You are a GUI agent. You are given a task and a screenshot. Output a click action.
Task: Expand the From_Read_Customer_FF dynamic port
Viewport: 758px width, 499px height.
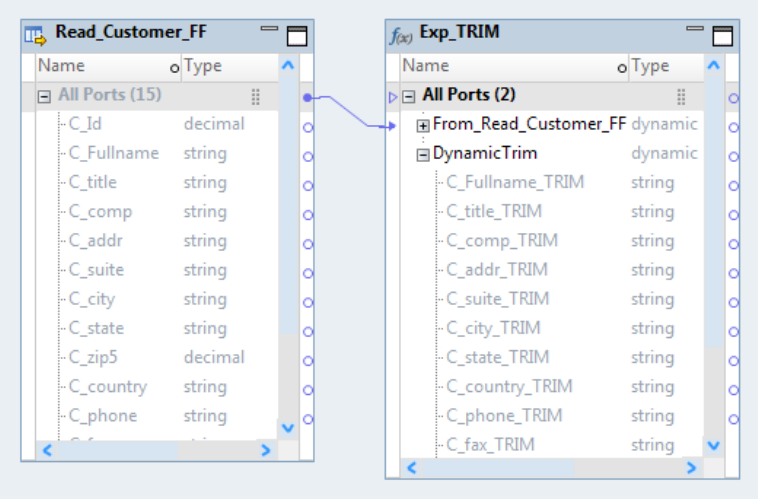(424, 125)
